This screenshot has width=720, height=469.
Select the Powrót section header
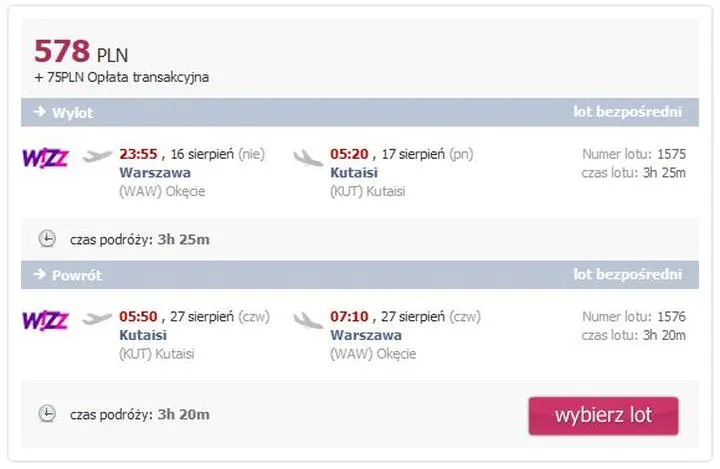click(x=76, y=275)
